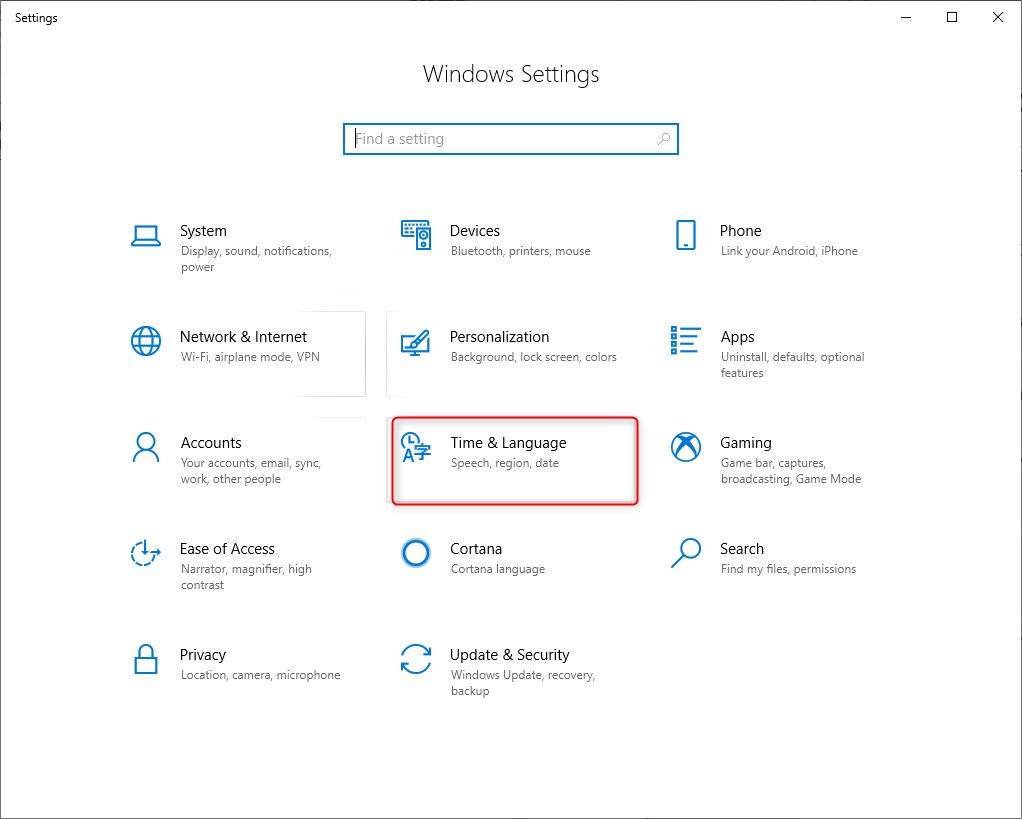Screen dimensions: 1022x819
Task: Open the Apps settings title
Action: 737,337
